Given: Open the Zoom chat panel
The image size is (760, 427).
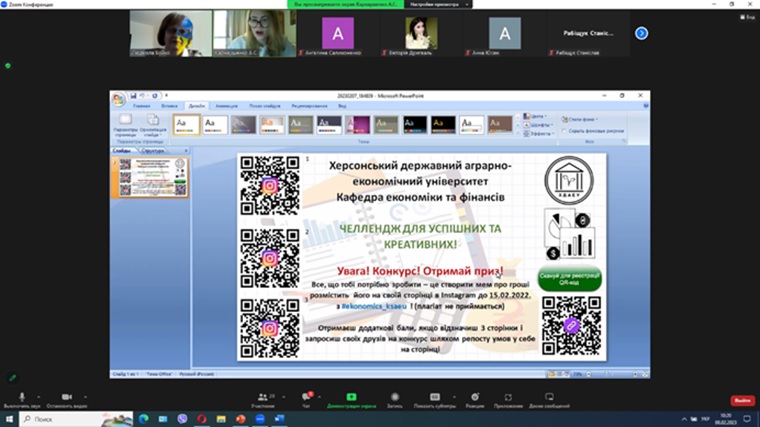Looking at the screenshot, I should click(x=306, y=400).
